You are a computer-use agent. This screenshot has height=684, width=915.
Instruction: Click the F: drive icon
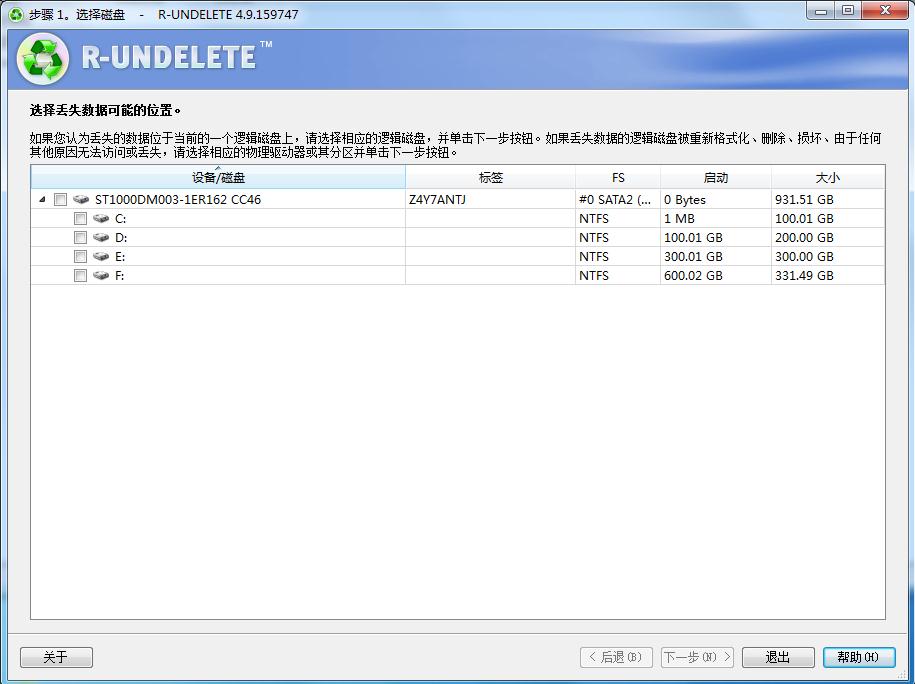click(x=101, y=276)
